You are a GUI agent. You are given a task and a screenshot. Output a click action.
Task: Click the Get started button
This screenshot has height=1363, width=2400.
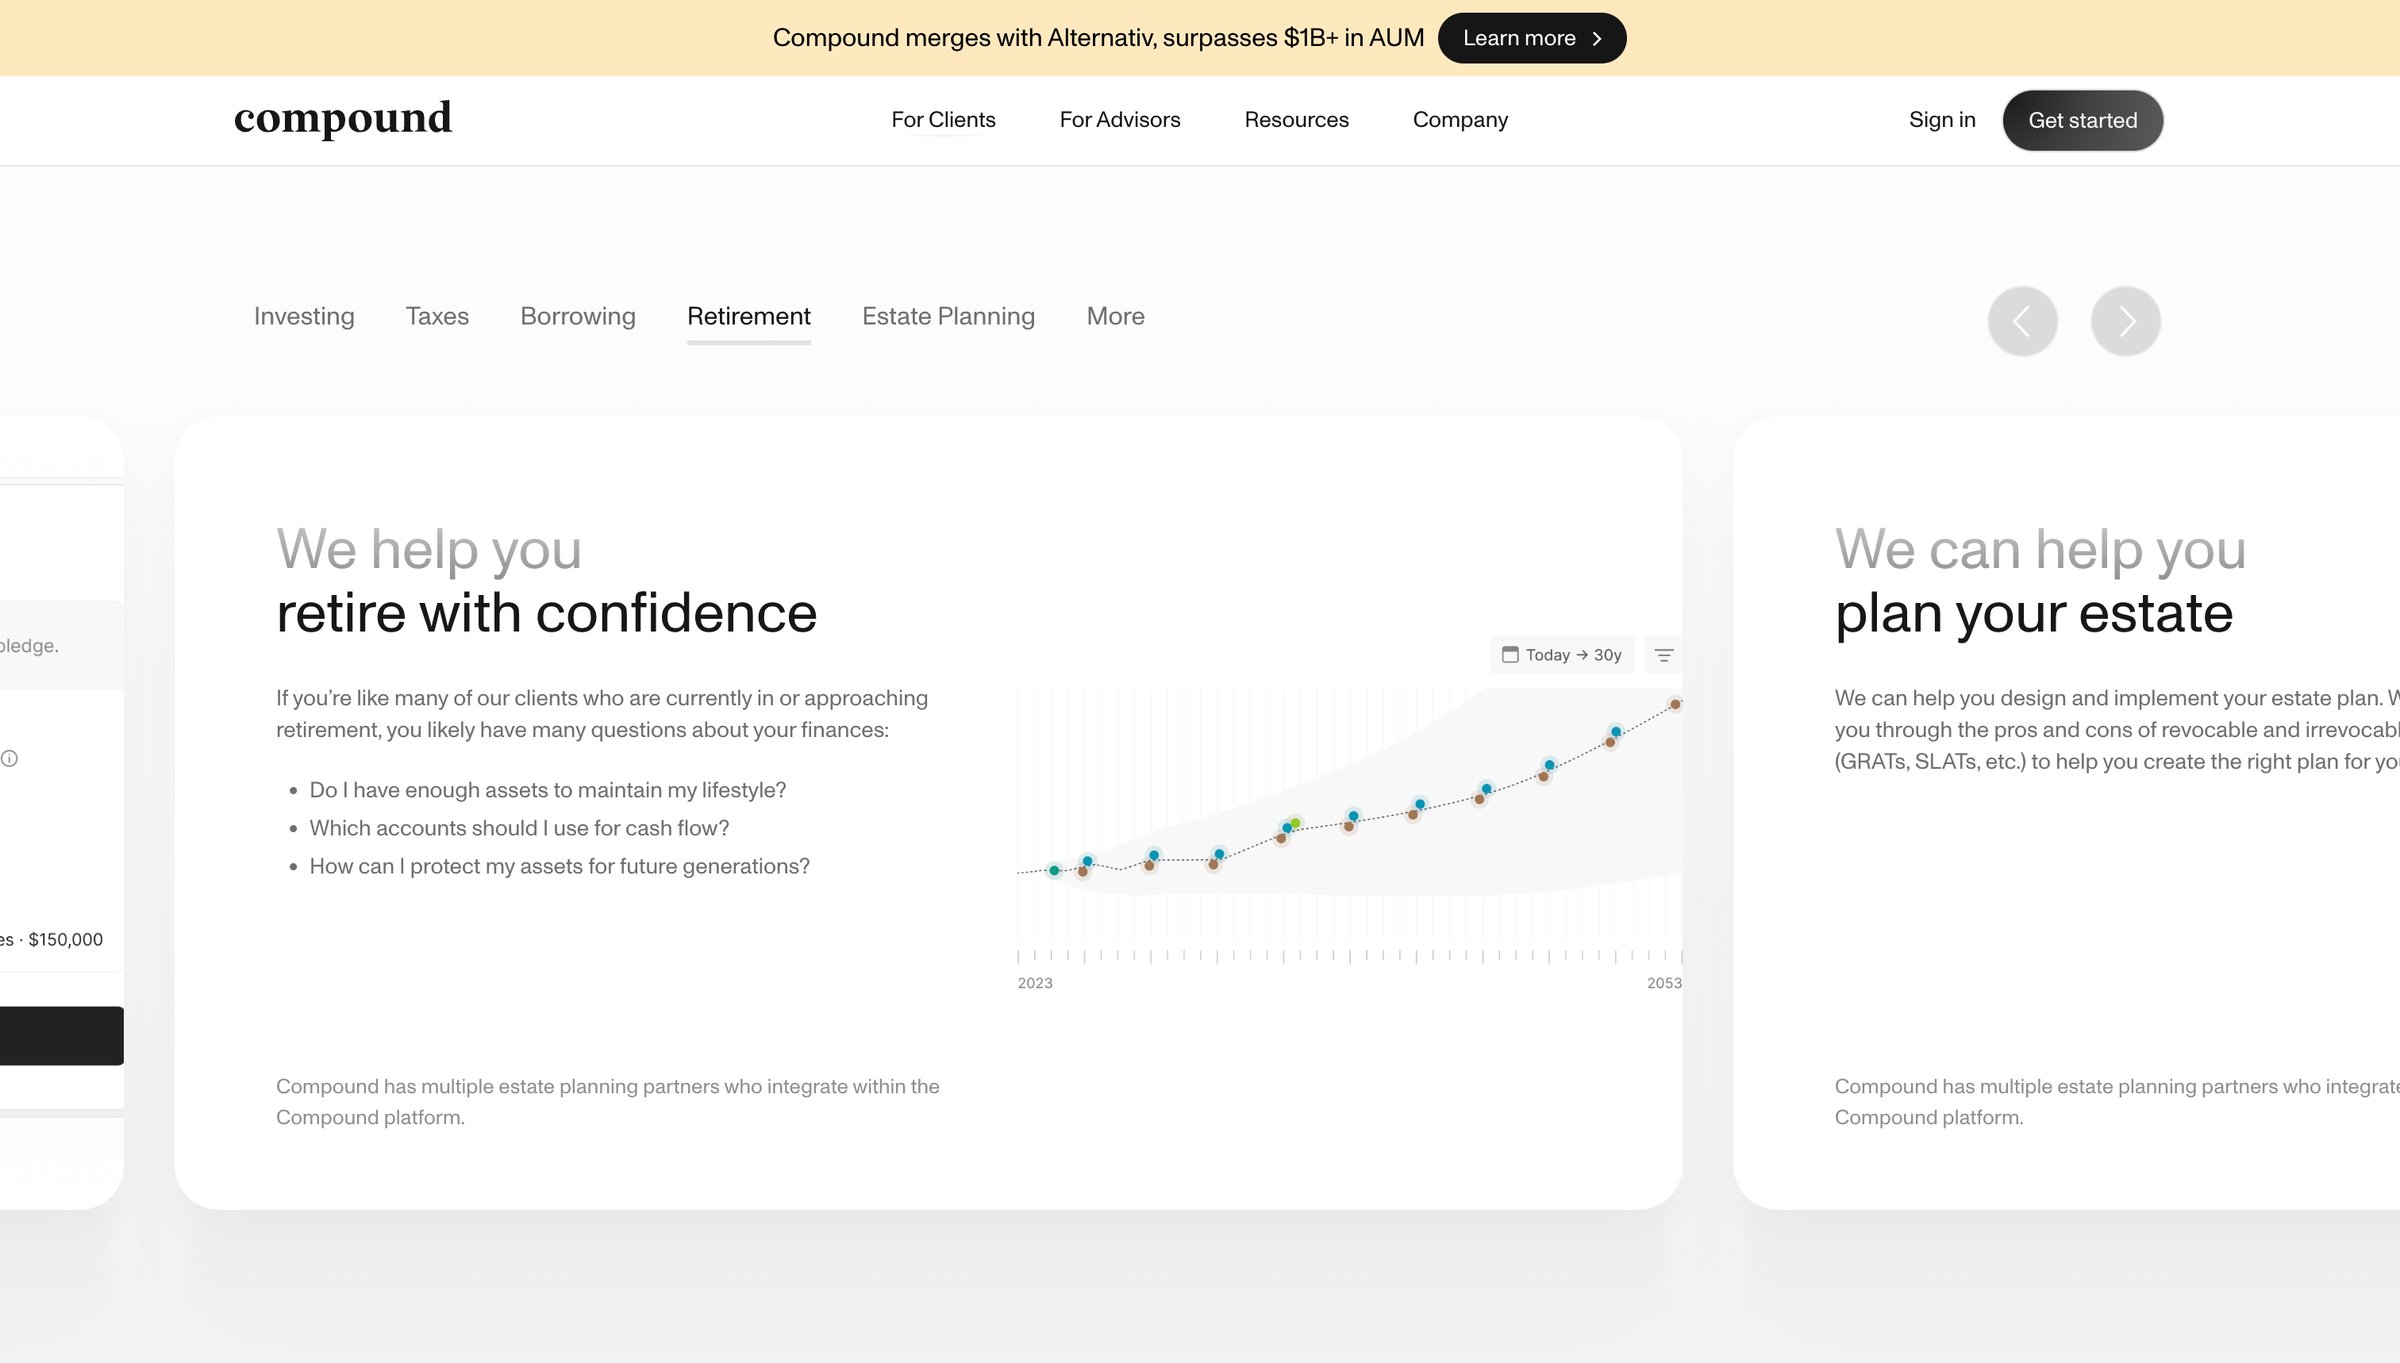2083,120
